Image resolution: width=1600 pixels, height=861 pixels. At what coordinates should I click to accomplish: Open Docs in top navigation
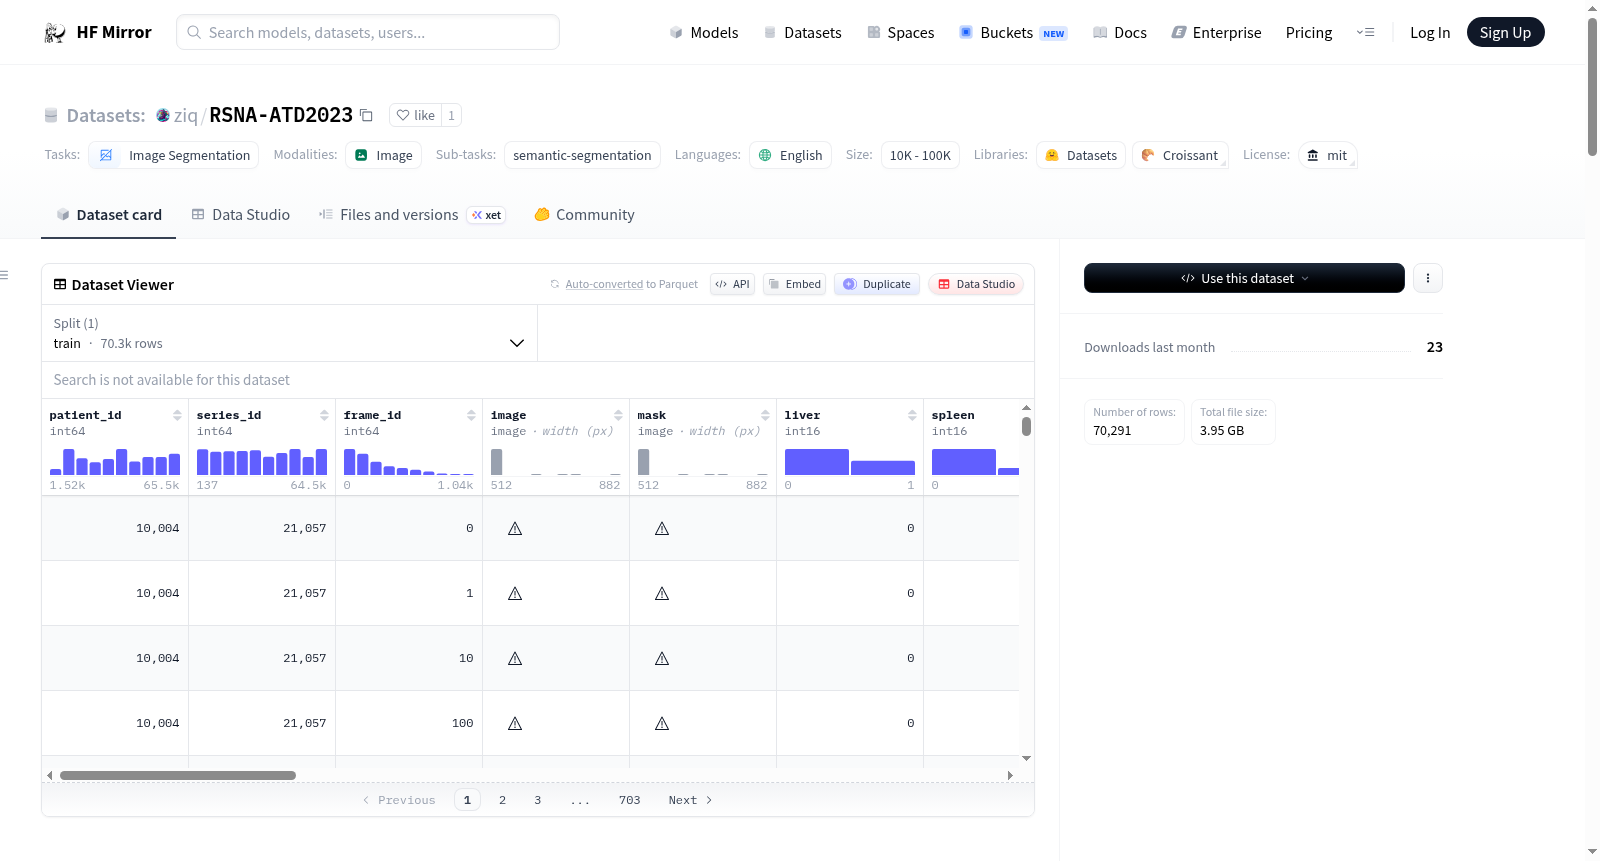pos(1119,33)
